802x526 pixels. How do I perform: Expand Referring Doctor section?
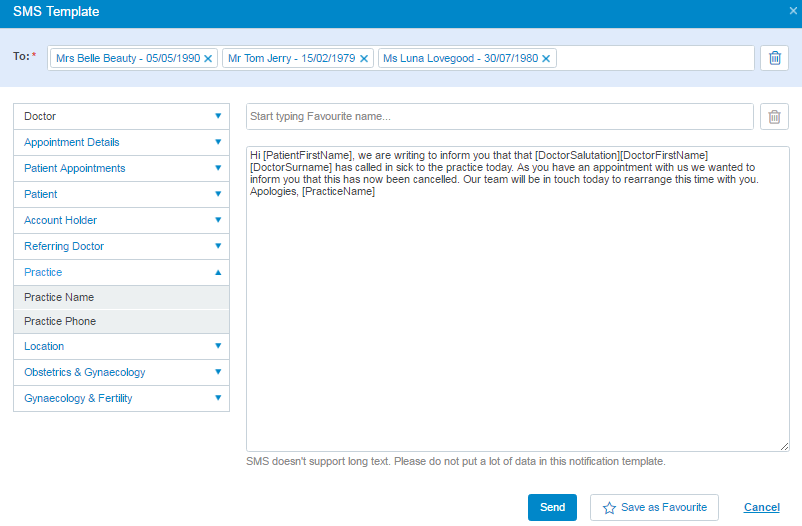[x=121, y=247]
